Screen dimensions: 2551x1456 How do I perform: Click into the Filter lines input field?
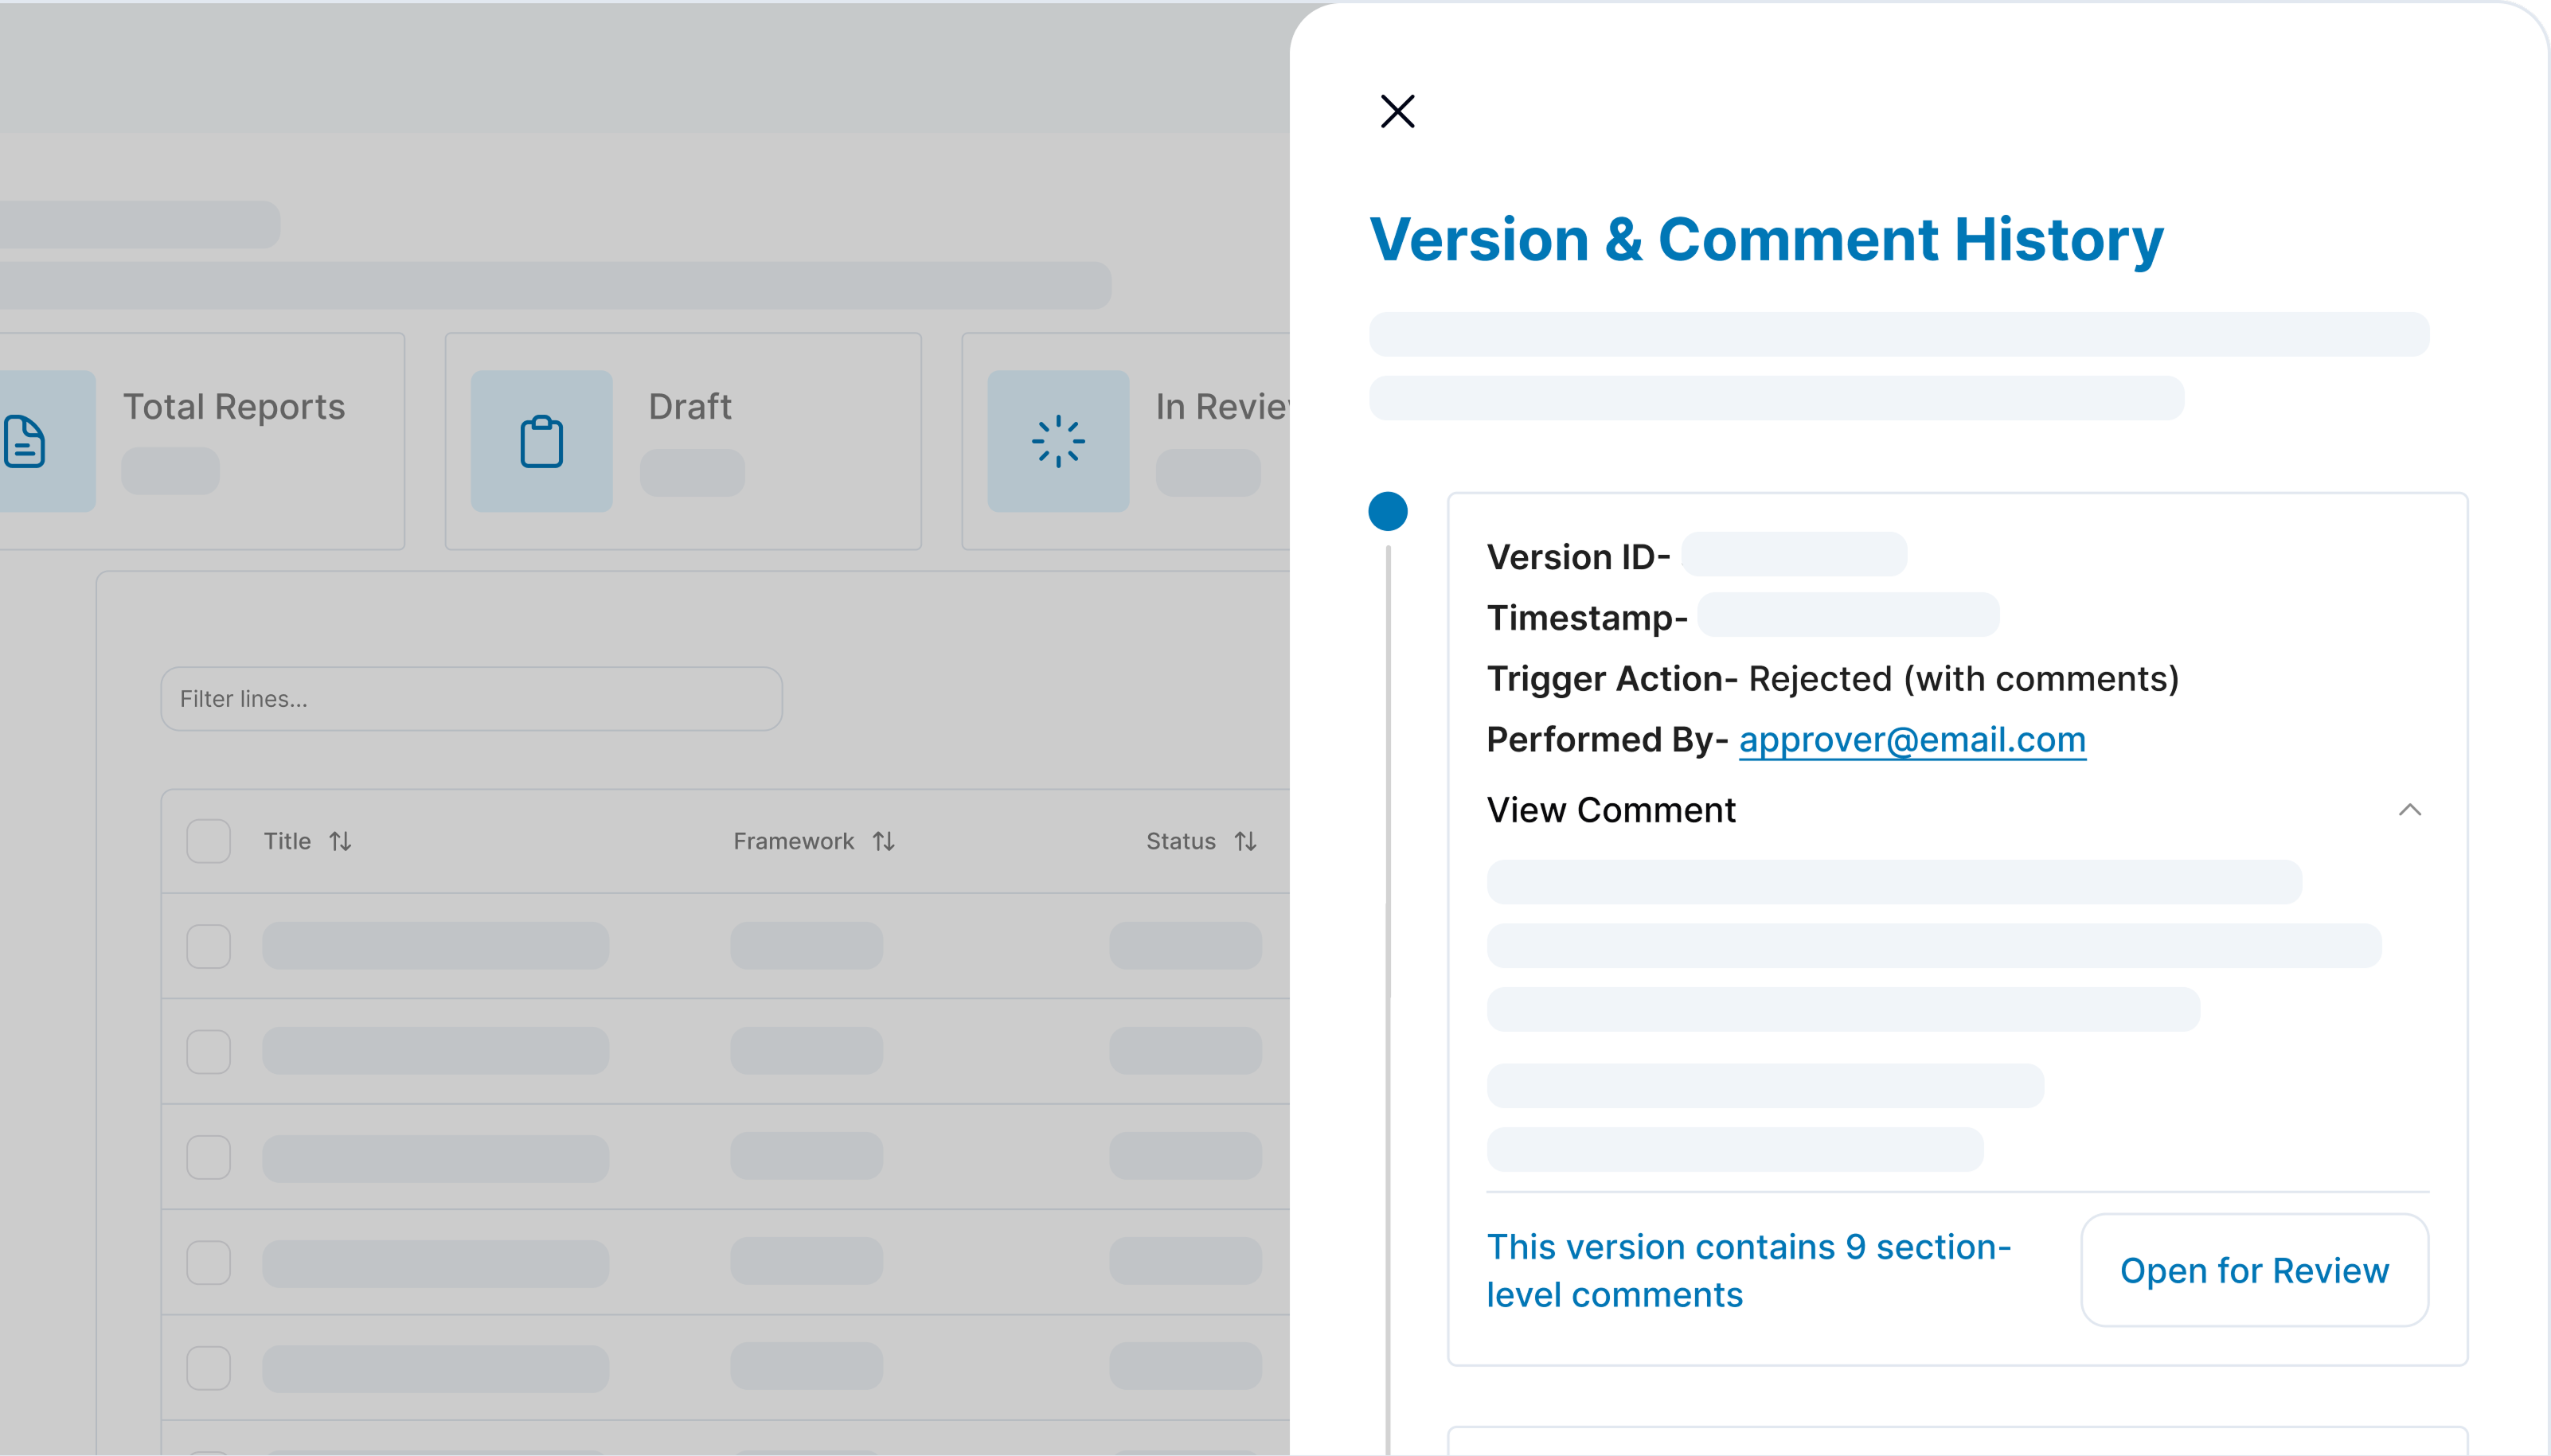tap(471, 699)
